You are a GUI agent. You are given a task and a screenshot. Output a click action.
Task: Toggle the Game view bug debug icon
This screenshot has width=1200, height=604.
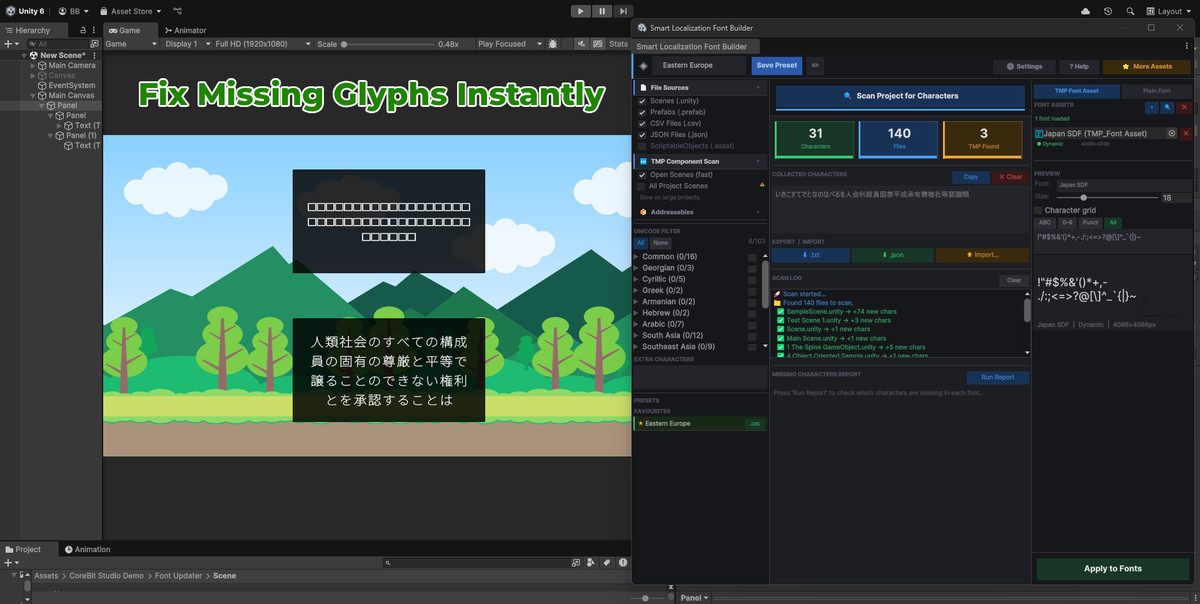coord(552,44)
